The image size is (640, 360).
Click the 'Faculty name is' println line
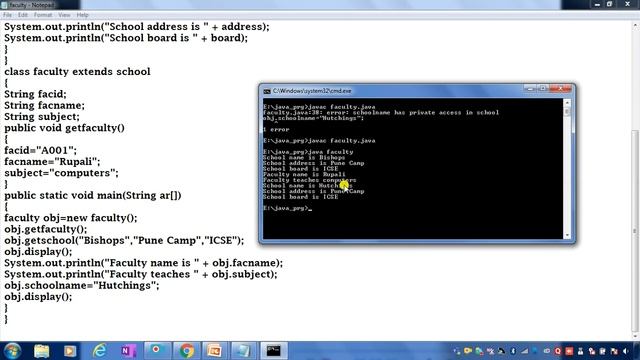pyautogui.click(x=143, y=263)
